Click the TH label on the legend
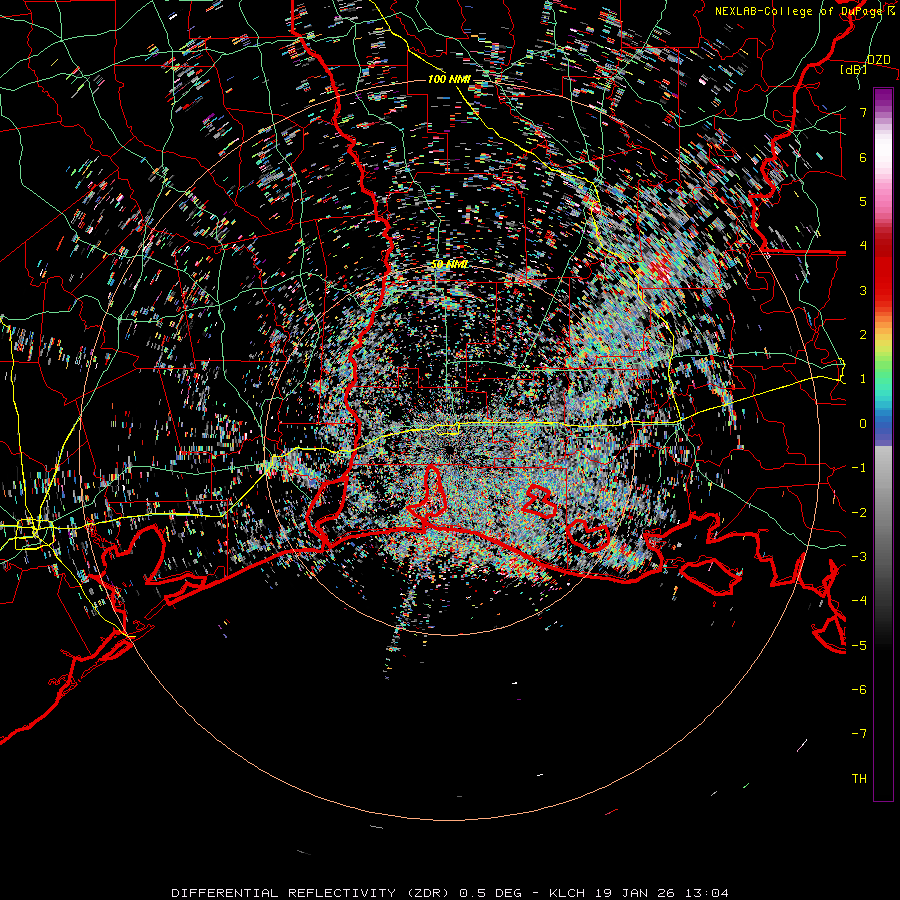This screenshot has height=900, width=900. [x=859, y=778]
